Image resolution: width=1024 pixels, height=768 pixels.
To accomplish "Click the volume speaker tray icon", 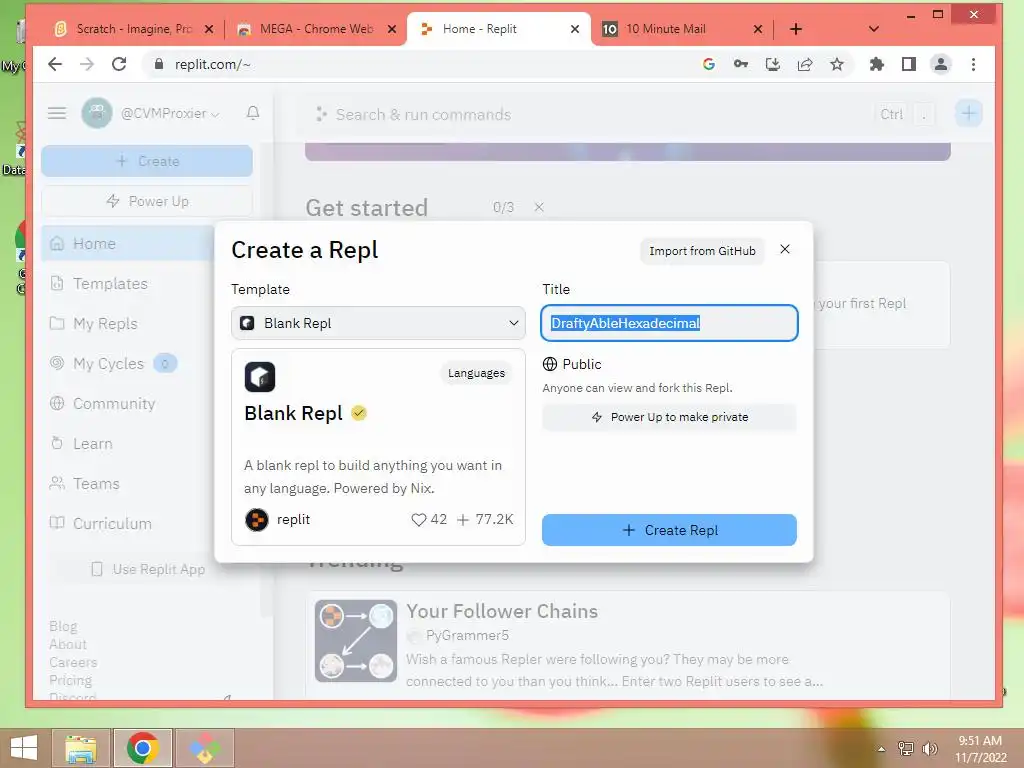I will point(929,749).
